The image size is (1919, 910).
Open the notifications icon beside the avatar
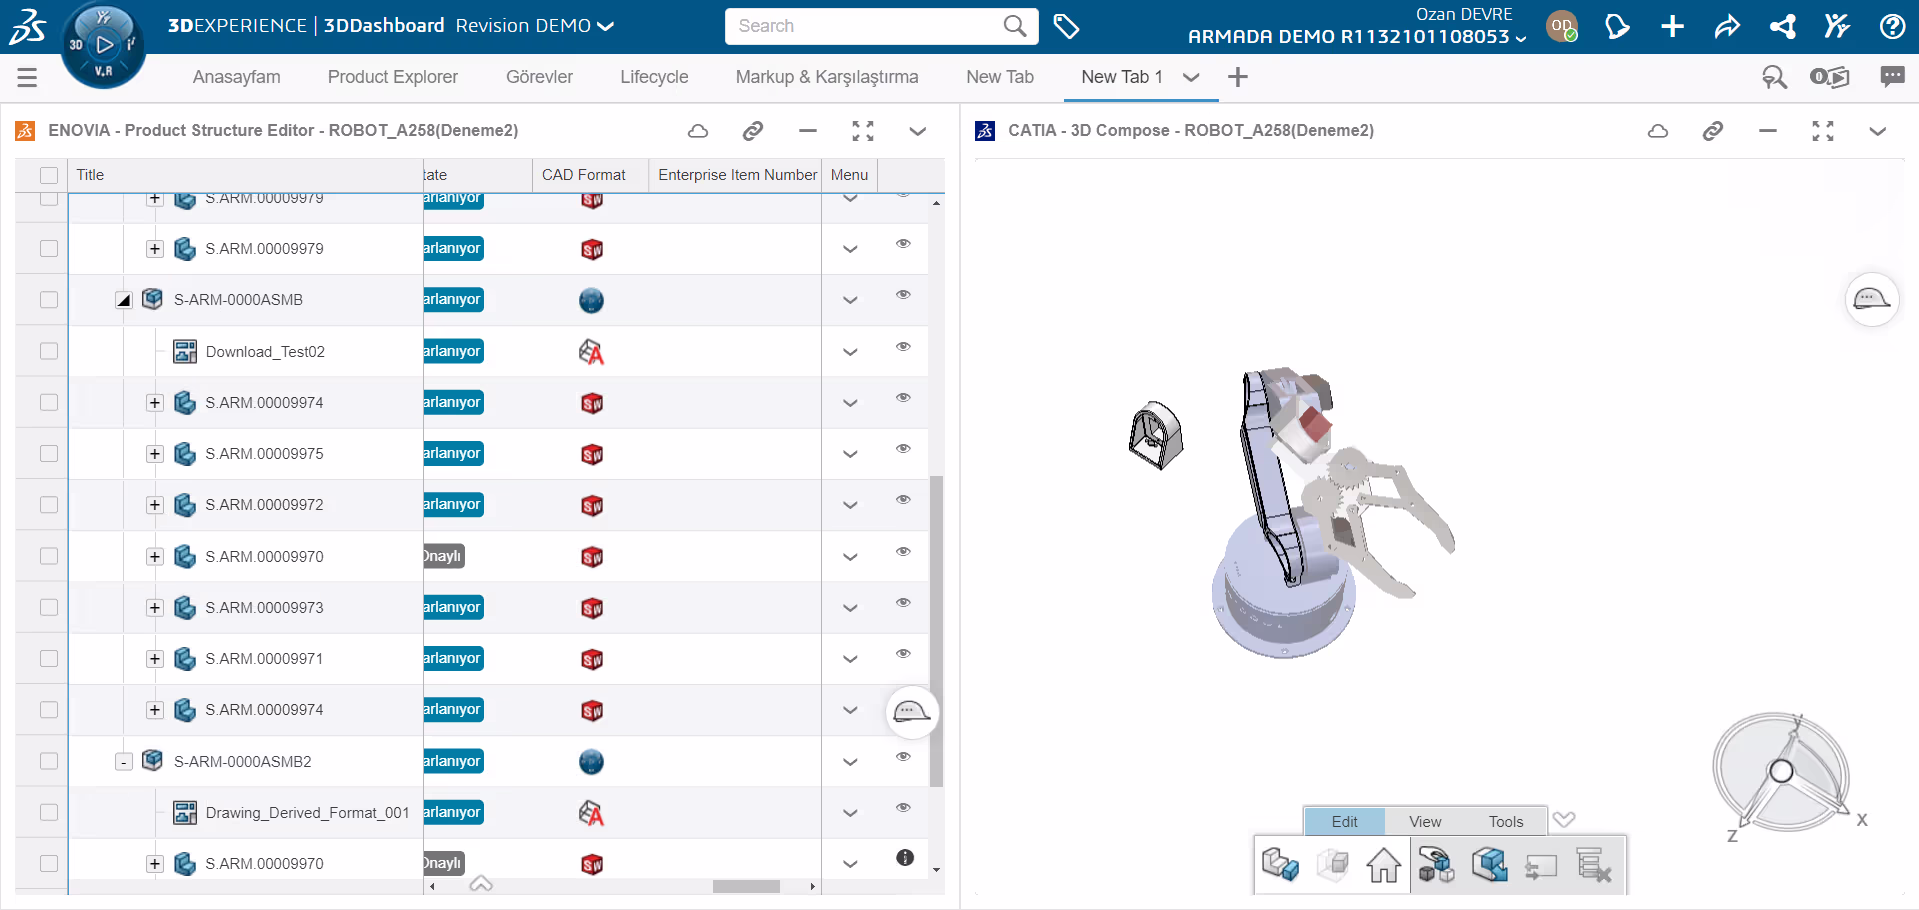[x=1616, y=26]
